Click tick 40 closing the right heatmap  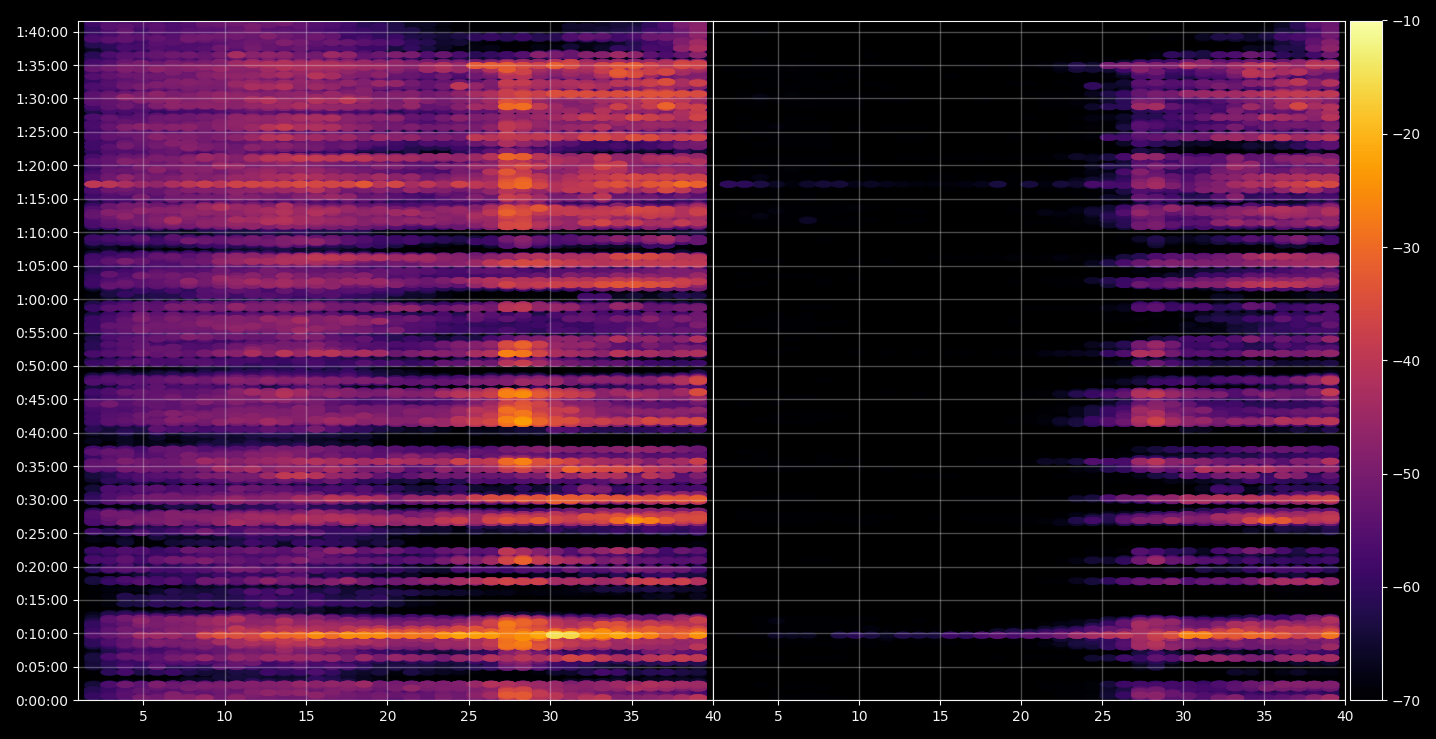1345,716
